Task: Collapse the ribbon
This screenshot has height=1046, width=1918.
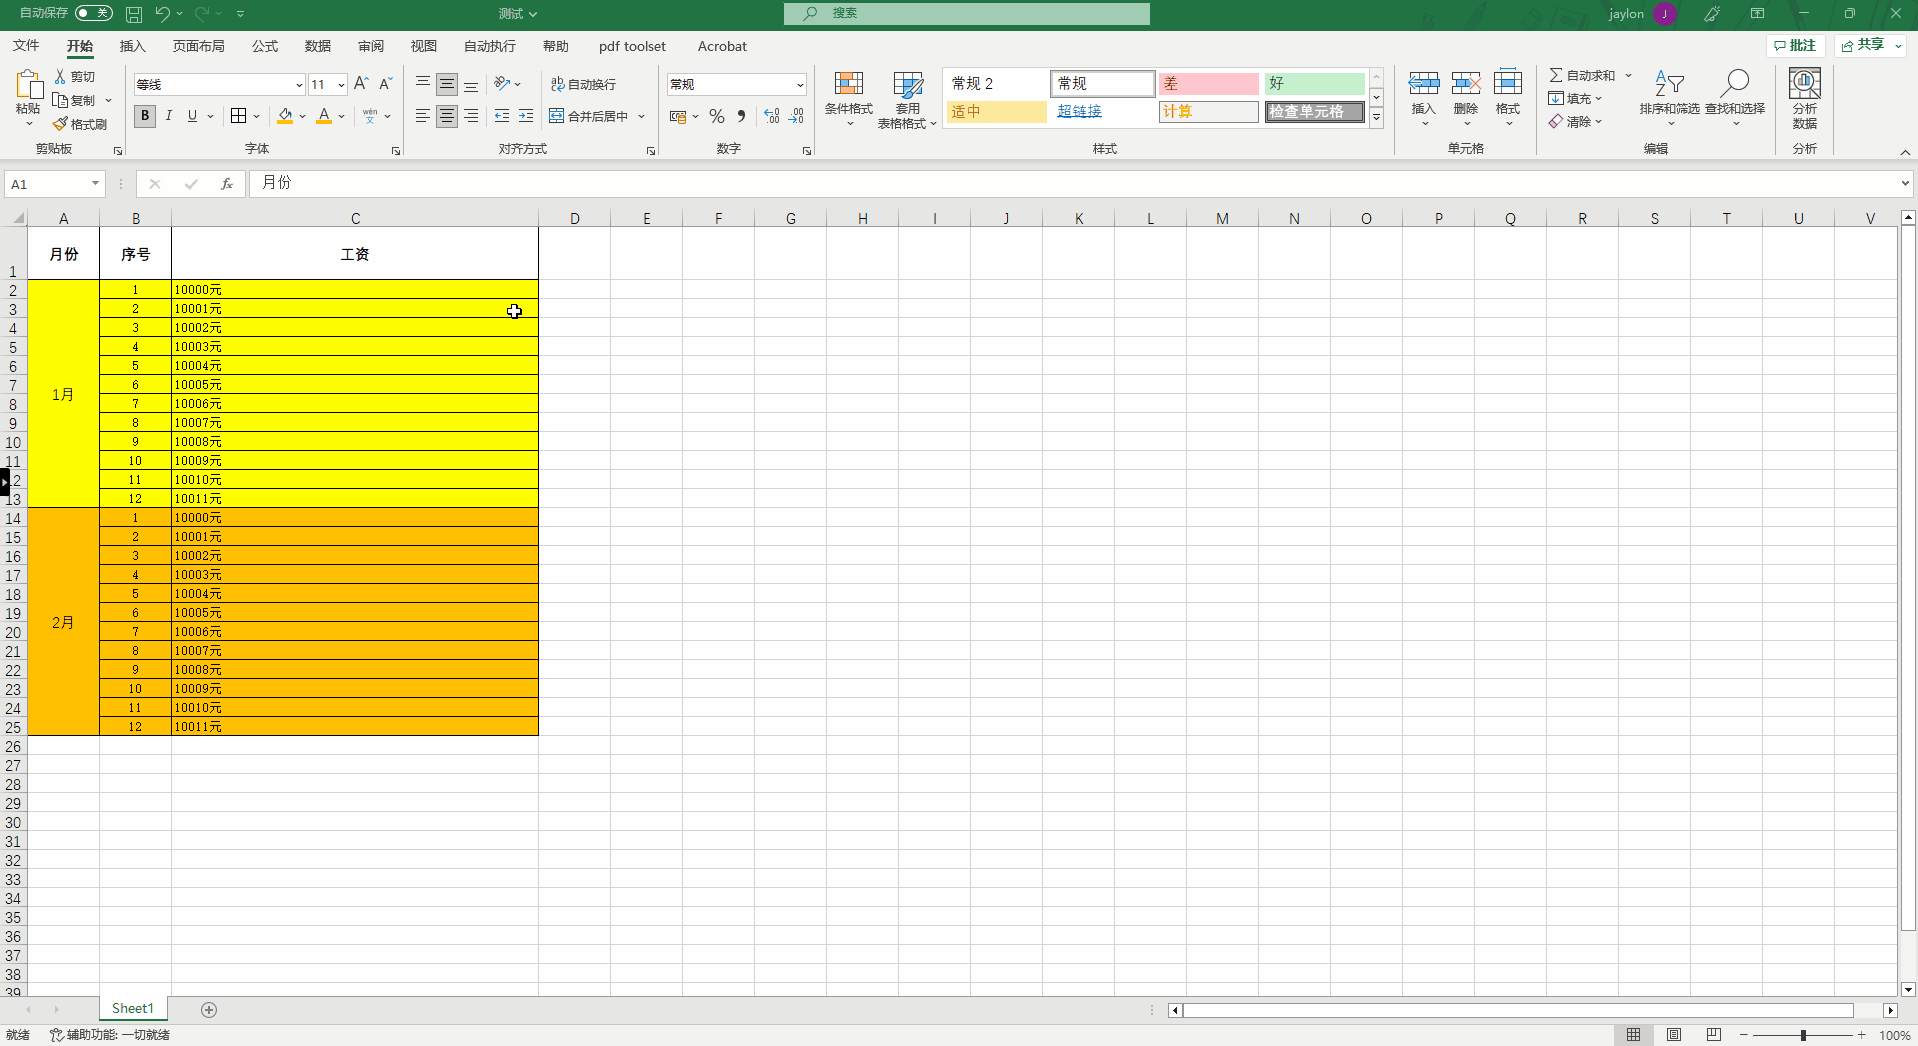Action: [x=1905, y=152]
